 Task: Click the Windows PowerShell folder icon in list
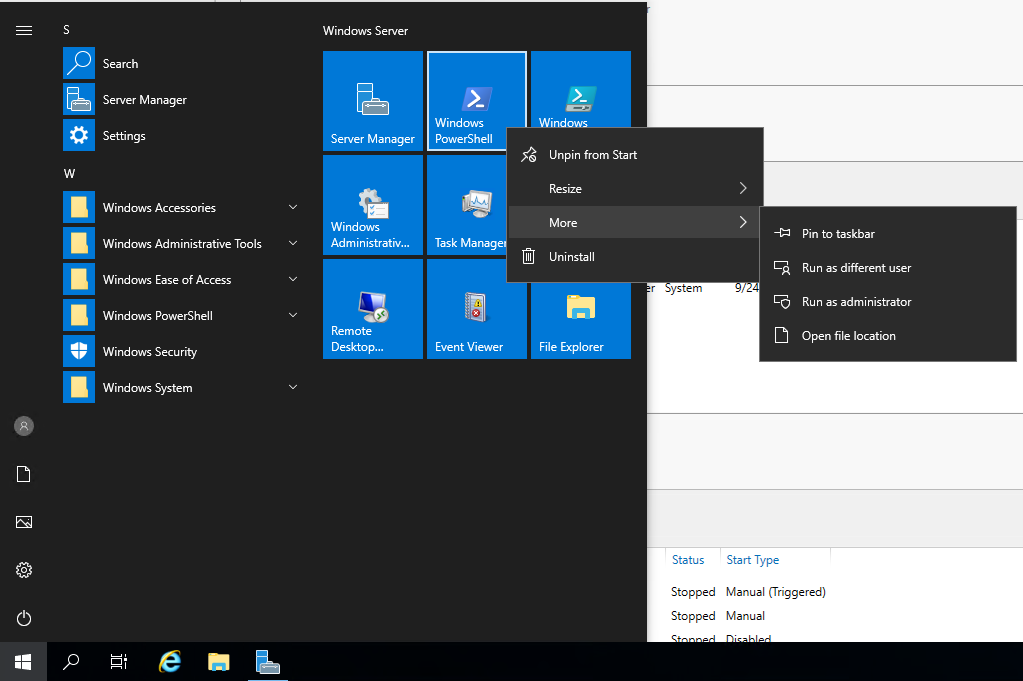click(x=79, y=315)
